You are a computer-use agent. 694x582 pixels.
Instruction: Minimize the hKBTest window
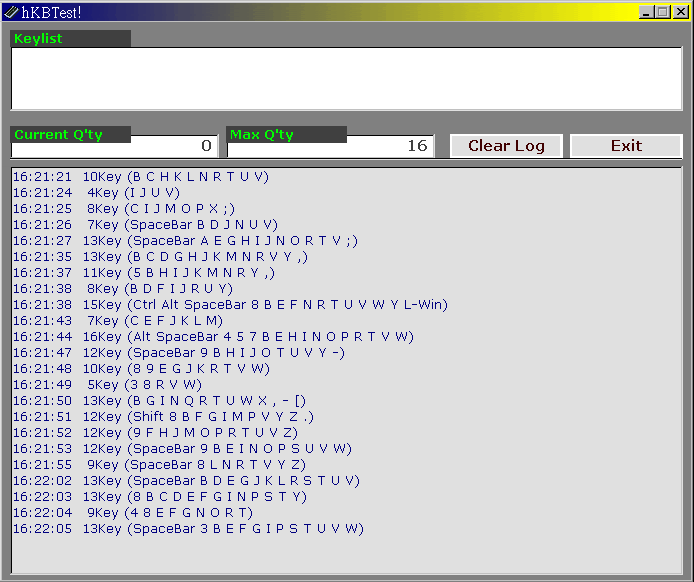click(646, 12)
